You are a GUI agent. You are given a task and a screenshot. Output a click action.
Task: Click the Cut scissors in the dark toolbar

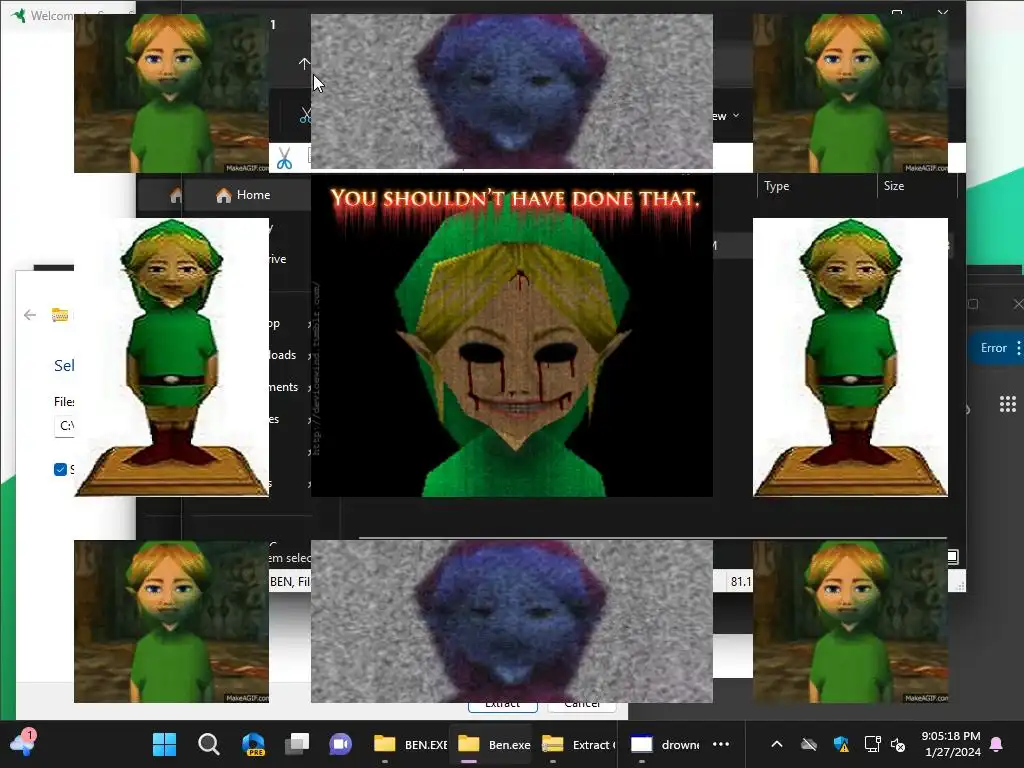pos(306,115)
